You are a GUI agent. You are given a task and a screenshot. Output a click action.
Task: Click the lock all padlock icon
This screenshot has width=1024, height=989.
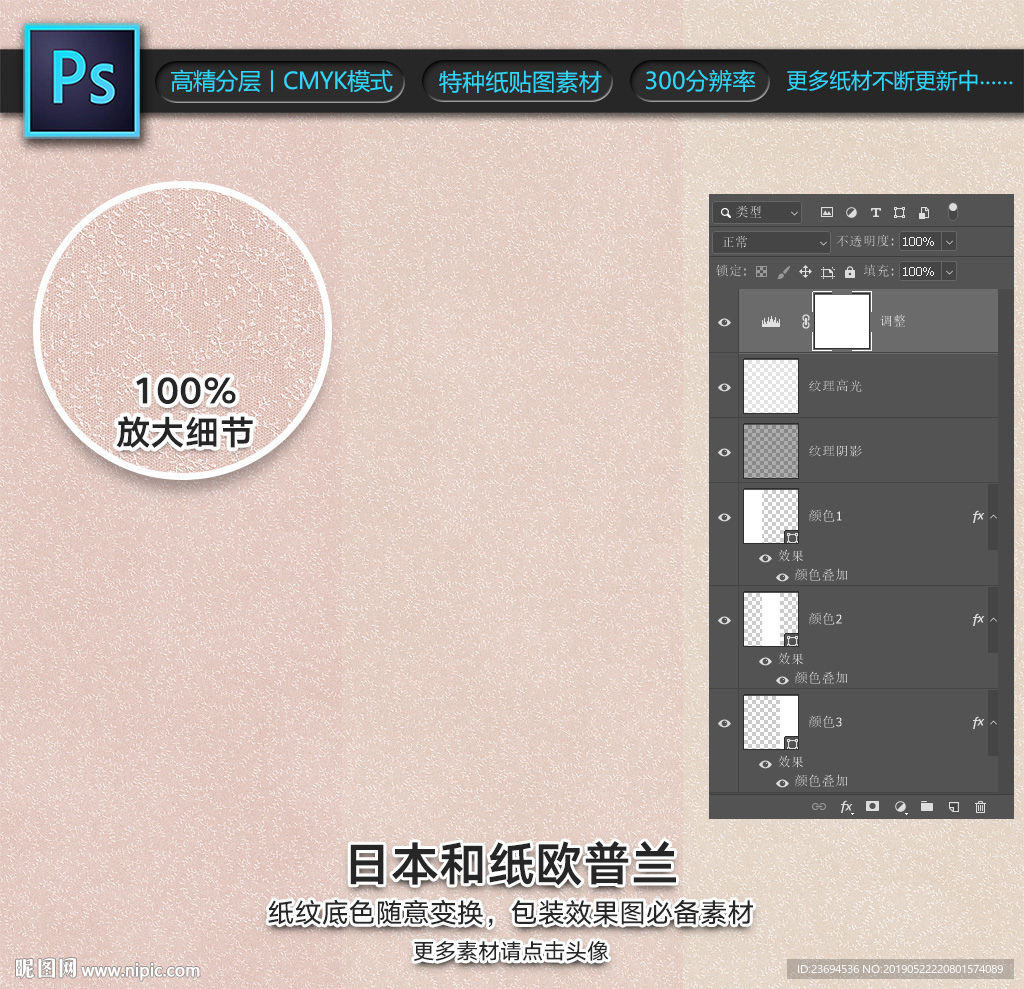pos(850,272)
